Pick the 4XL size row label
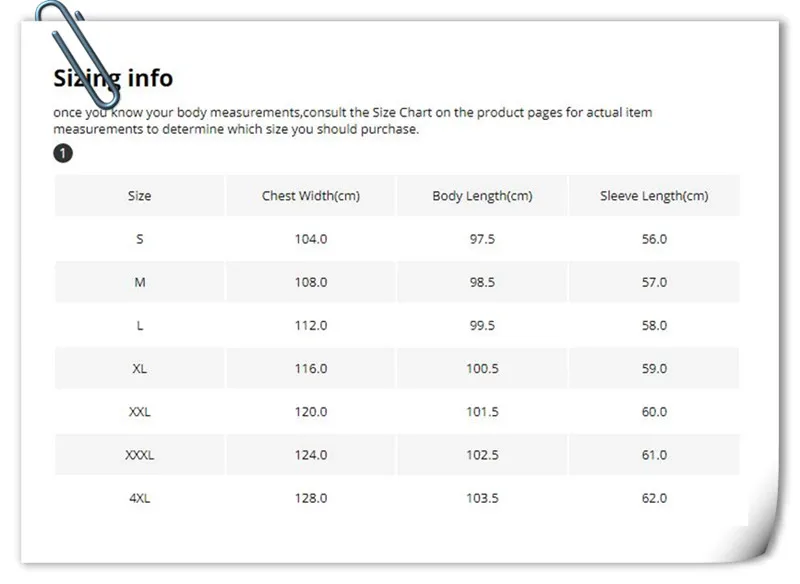The width and height of the screenshot is (800, 584). [x=140, y=497]
